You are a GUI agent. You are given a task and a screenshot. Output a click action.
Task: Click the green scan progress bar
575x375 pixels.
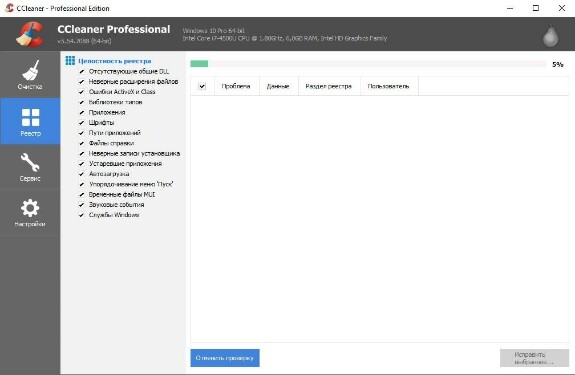[199, 64]
